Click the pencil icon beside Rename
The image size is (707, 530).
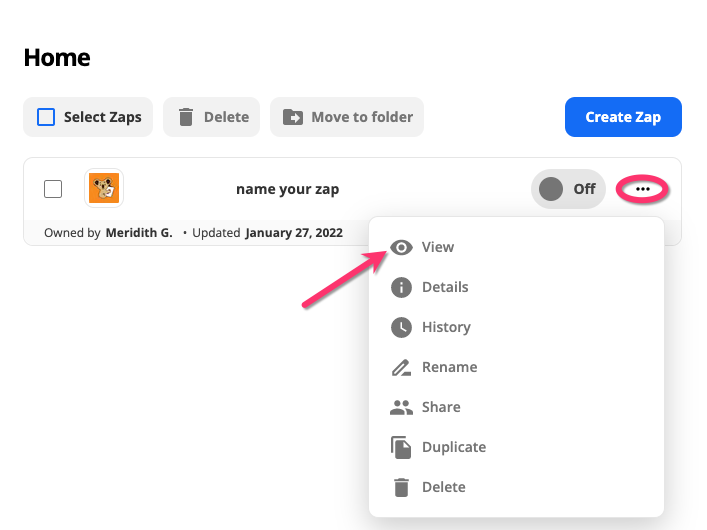[401, 367]
